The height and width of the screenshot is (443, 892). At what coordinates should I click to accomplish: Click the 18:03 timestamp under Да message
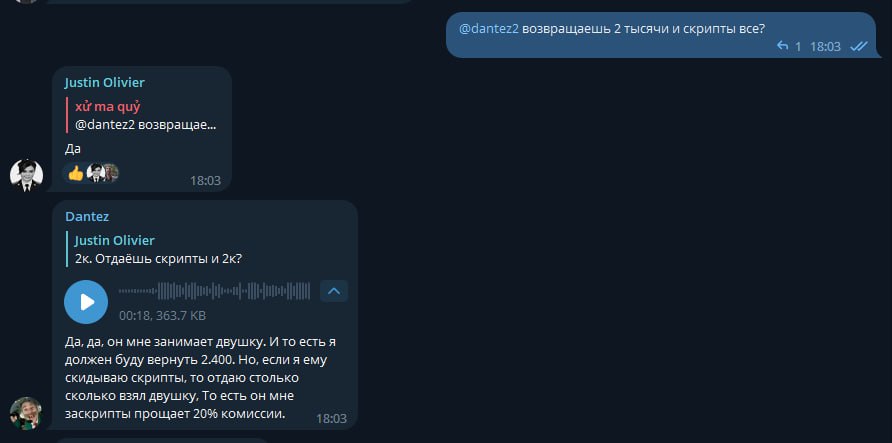(x=205, y=181)
